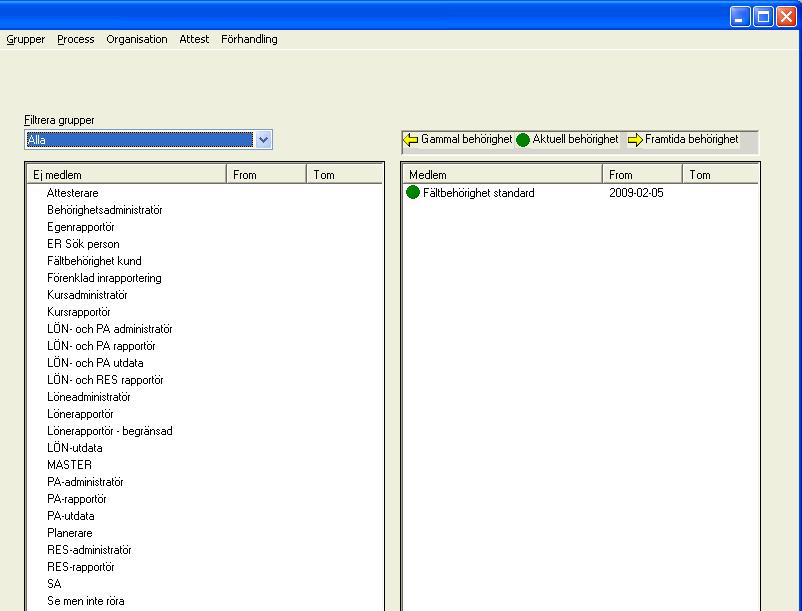
Task: Select MASTER group
Action: point(70,465)
